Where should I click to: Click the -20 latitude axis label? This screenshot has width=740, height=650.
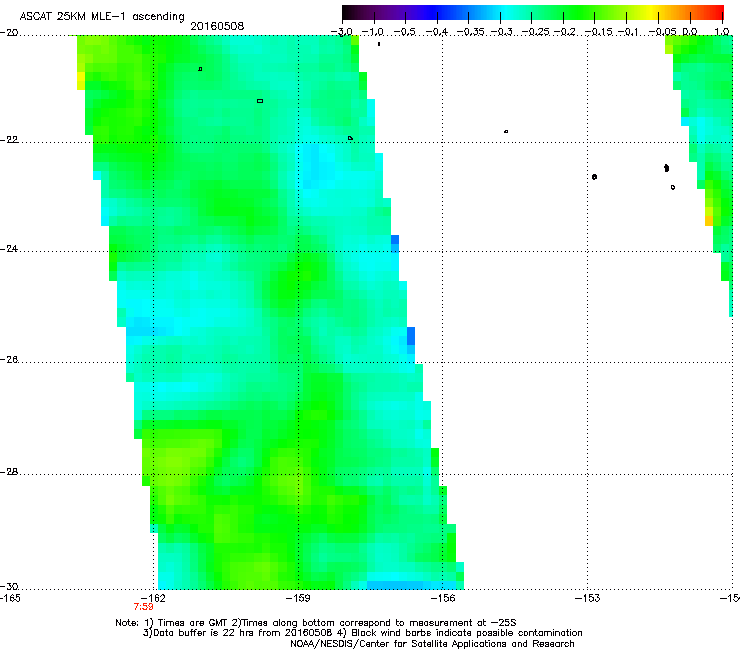tap(9, 33)
